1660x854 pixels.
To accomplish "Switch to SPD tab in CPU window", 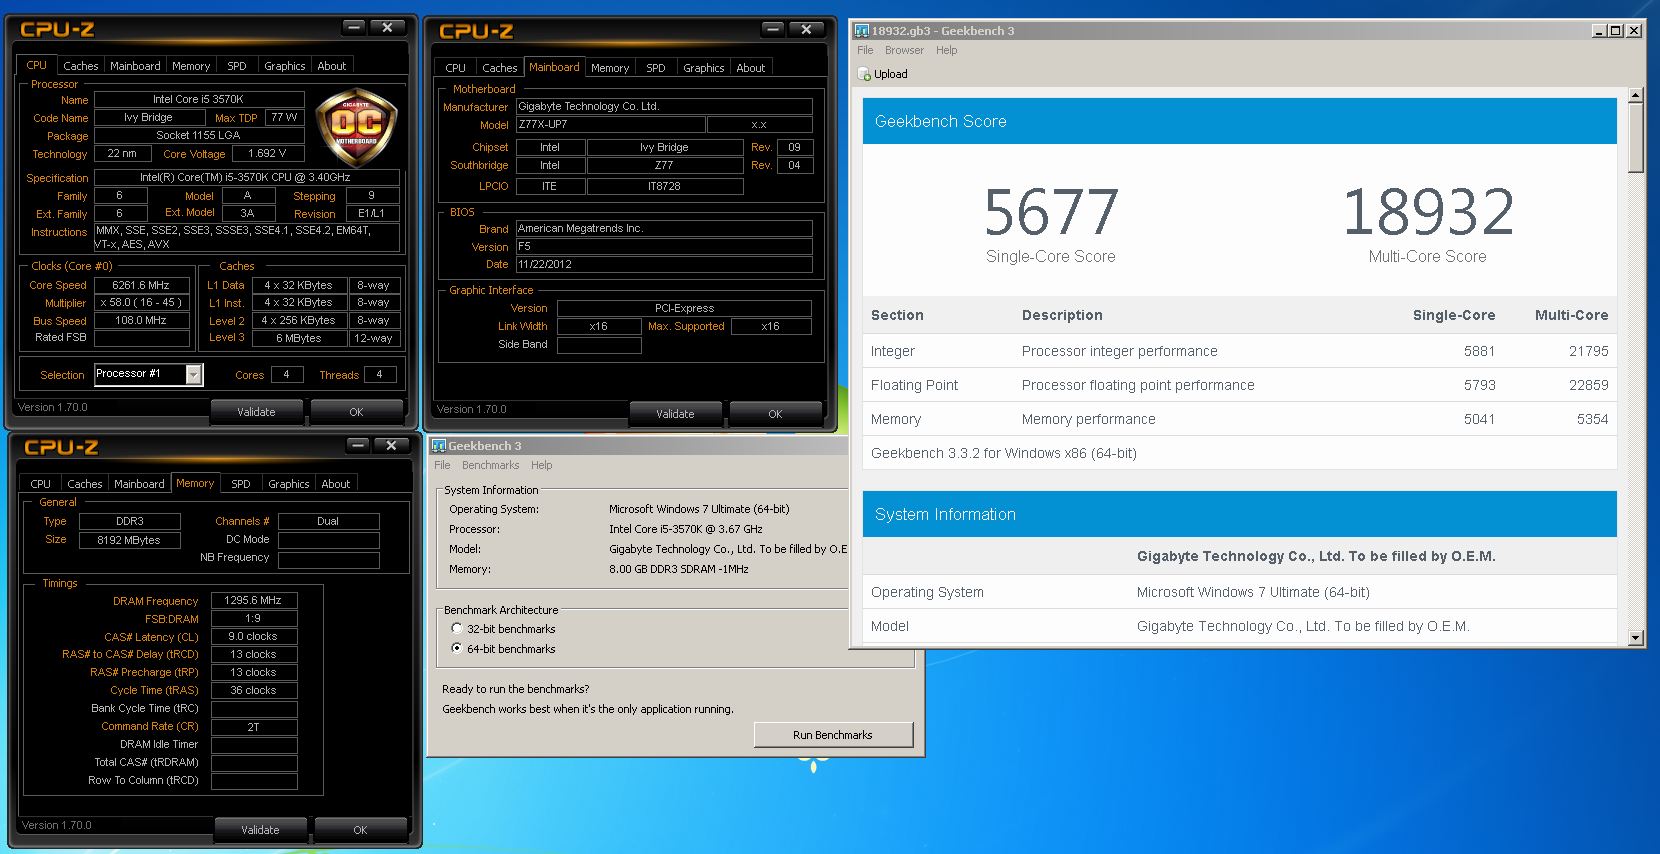I will (237, 66).
